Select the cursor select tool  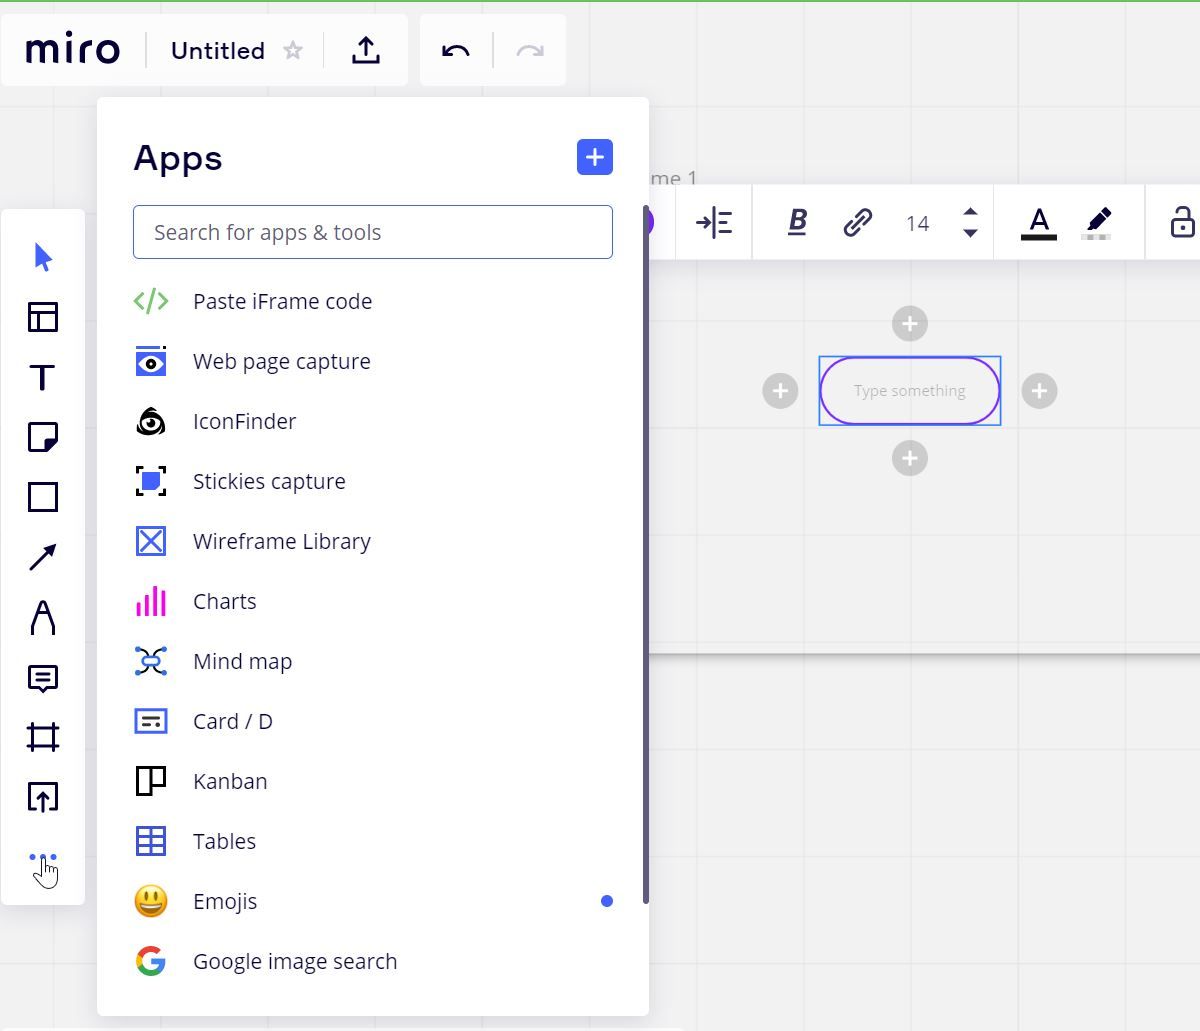pos(43,257)
